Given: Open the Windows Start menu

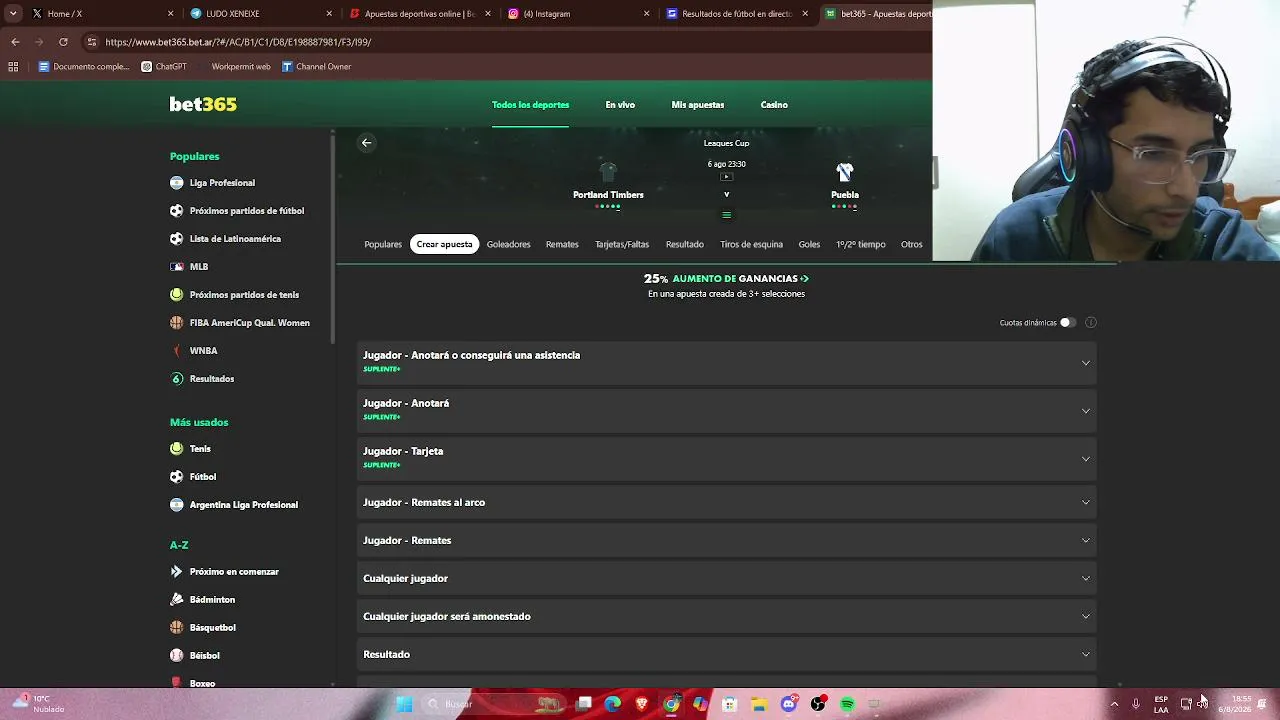Looking at the screenshot, I should click(404, 704).
